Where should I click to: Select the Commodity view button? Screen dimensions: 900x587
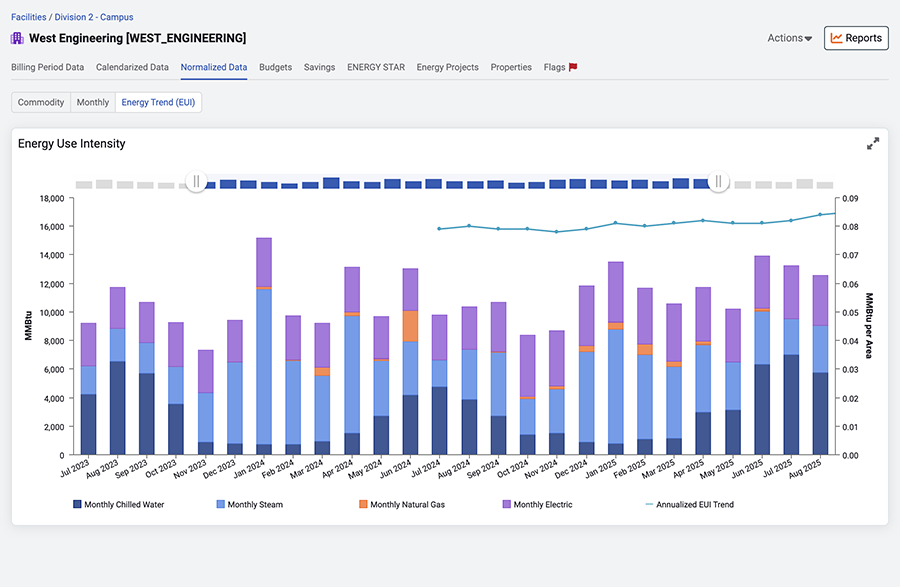41,102
